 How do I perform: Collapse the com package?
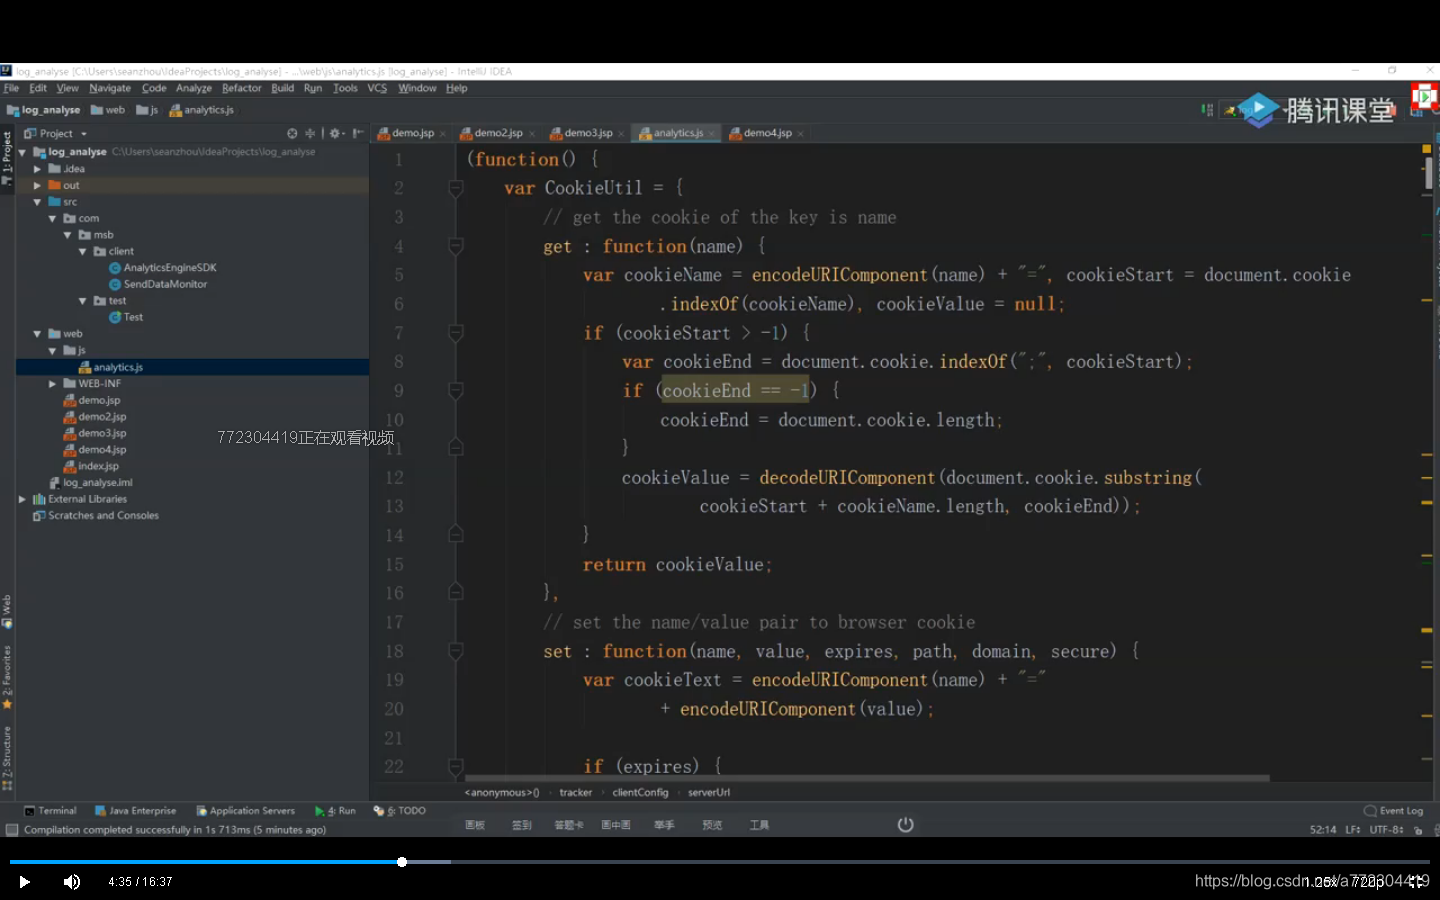tap(53, 218)
